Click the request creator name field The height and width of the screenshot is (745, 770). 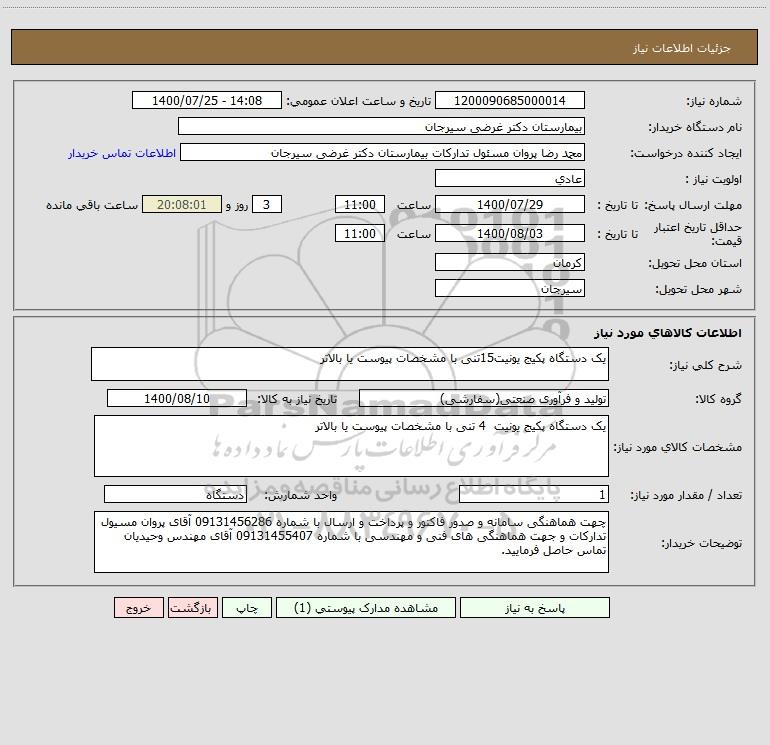[383, 152]
